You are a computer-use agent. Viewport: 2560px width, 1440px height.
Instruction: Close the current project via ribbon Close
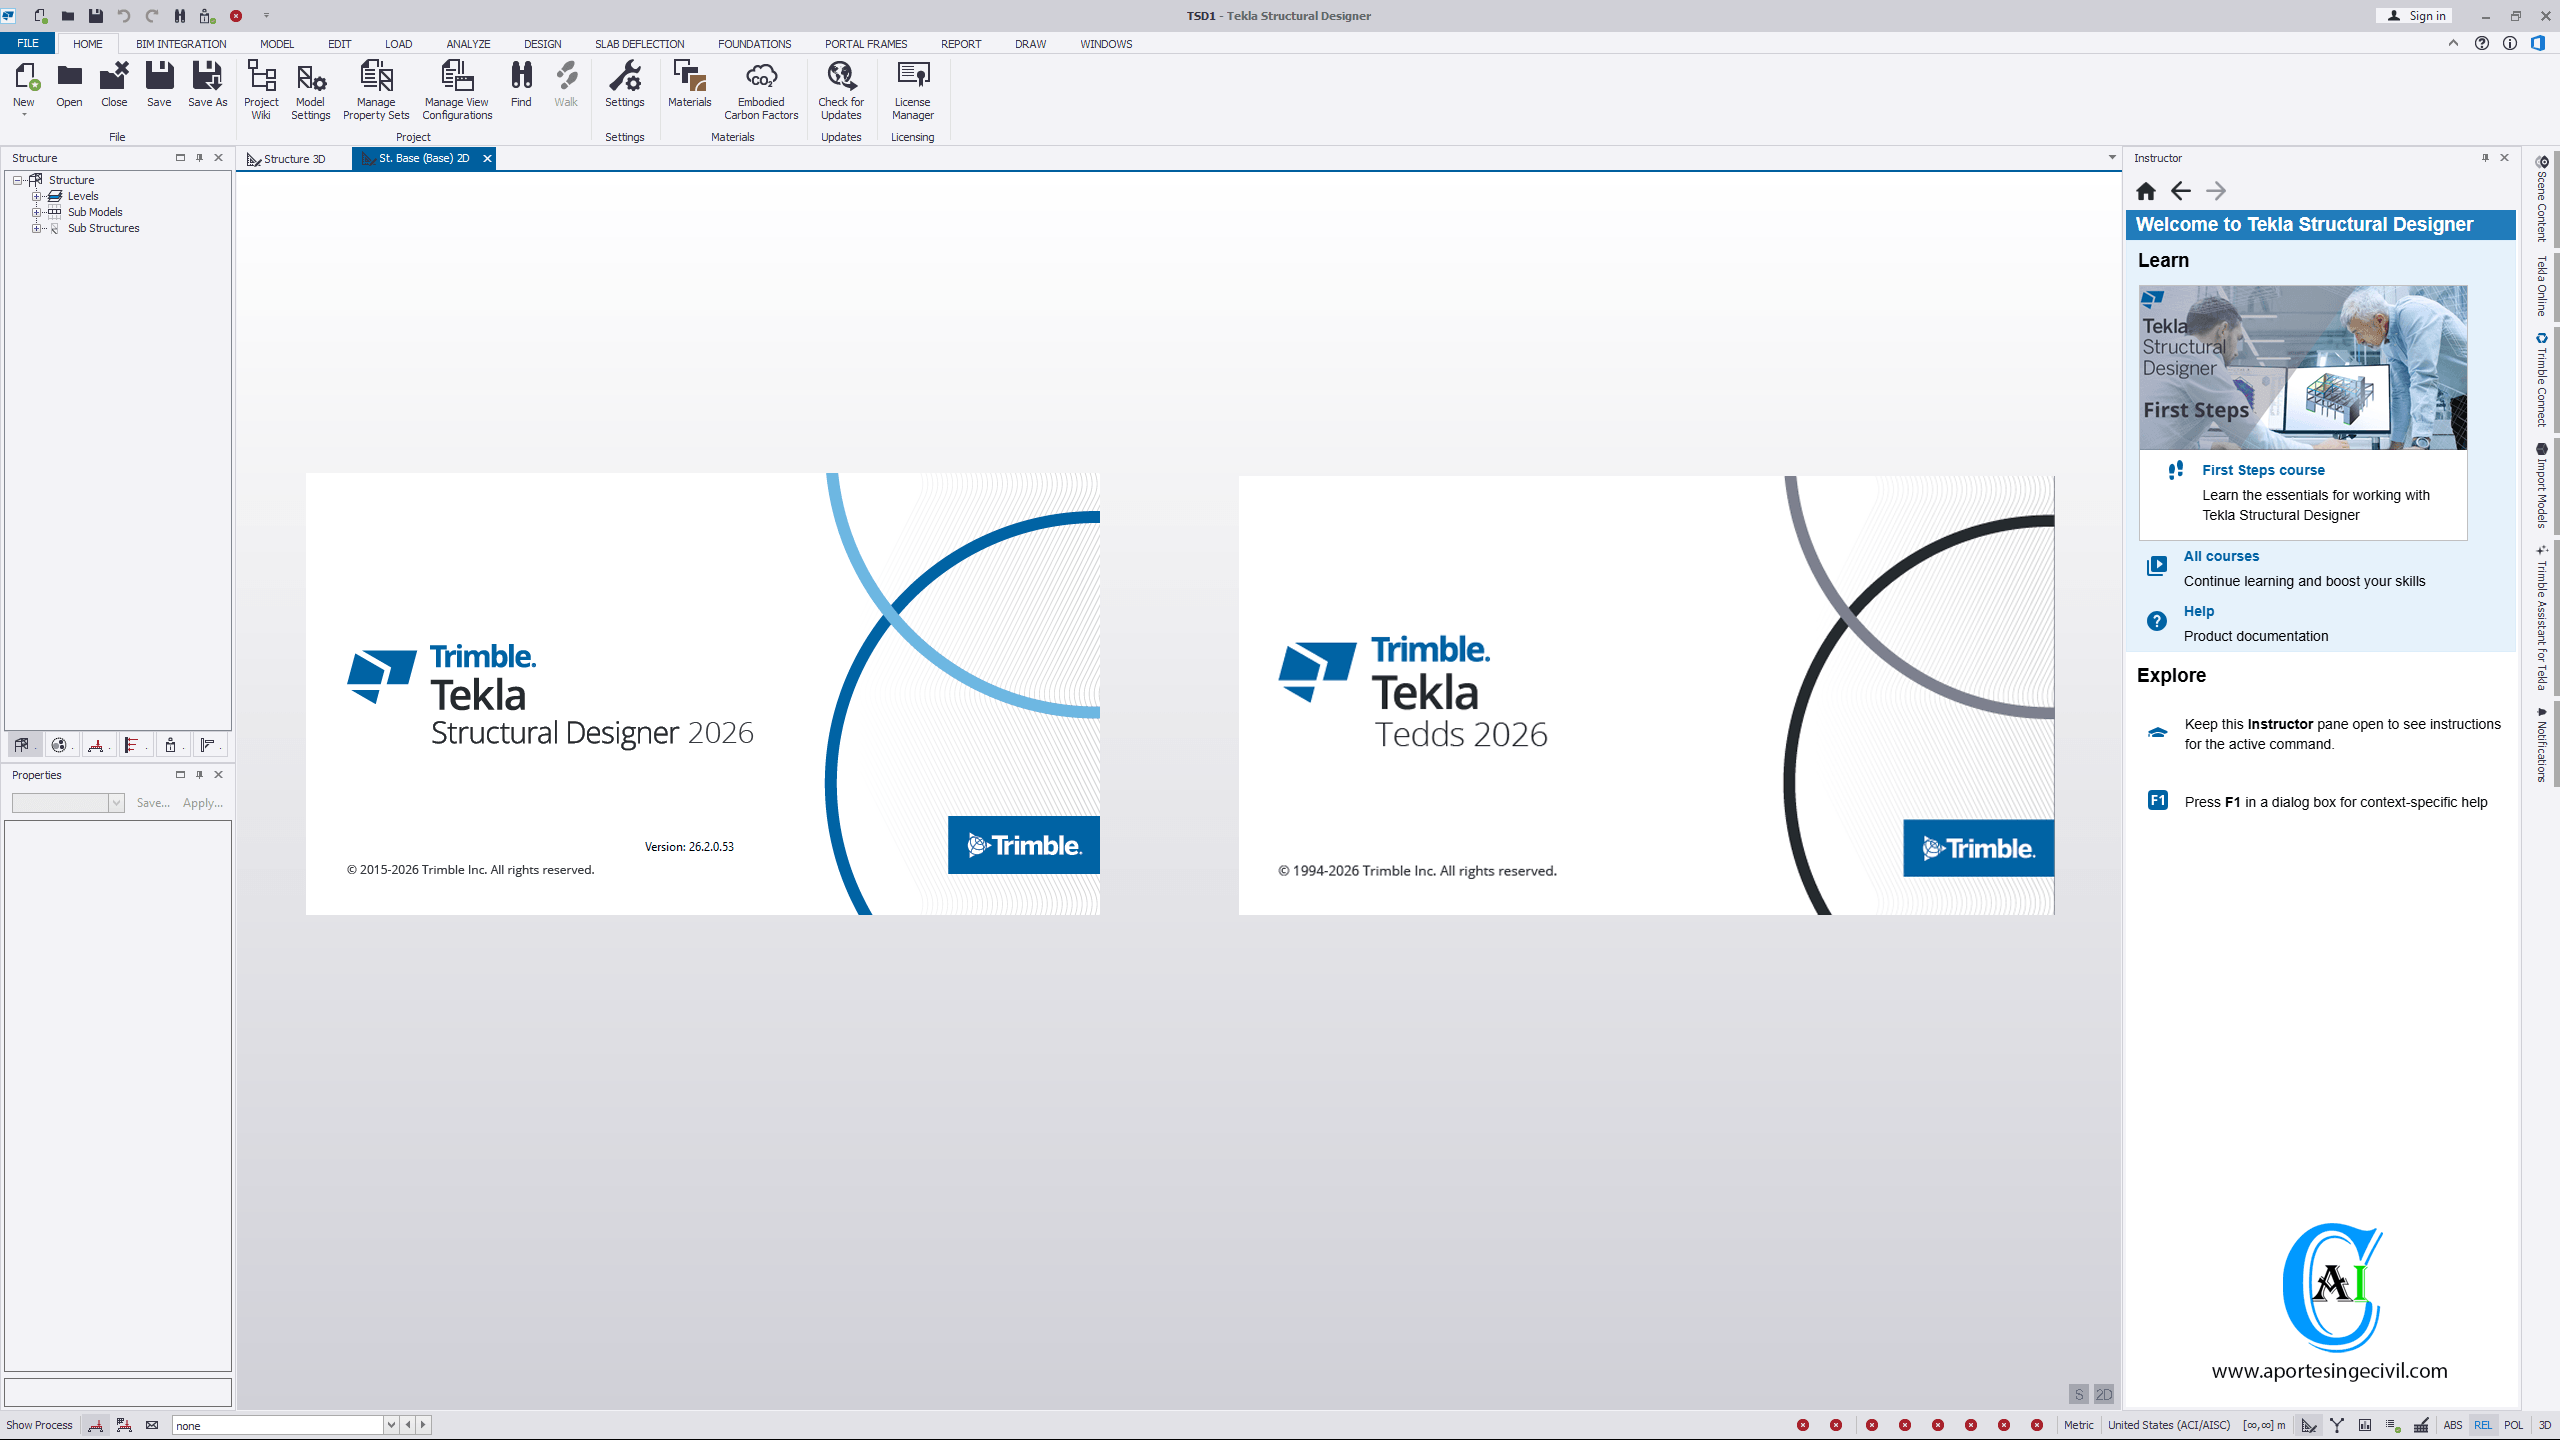114,84
